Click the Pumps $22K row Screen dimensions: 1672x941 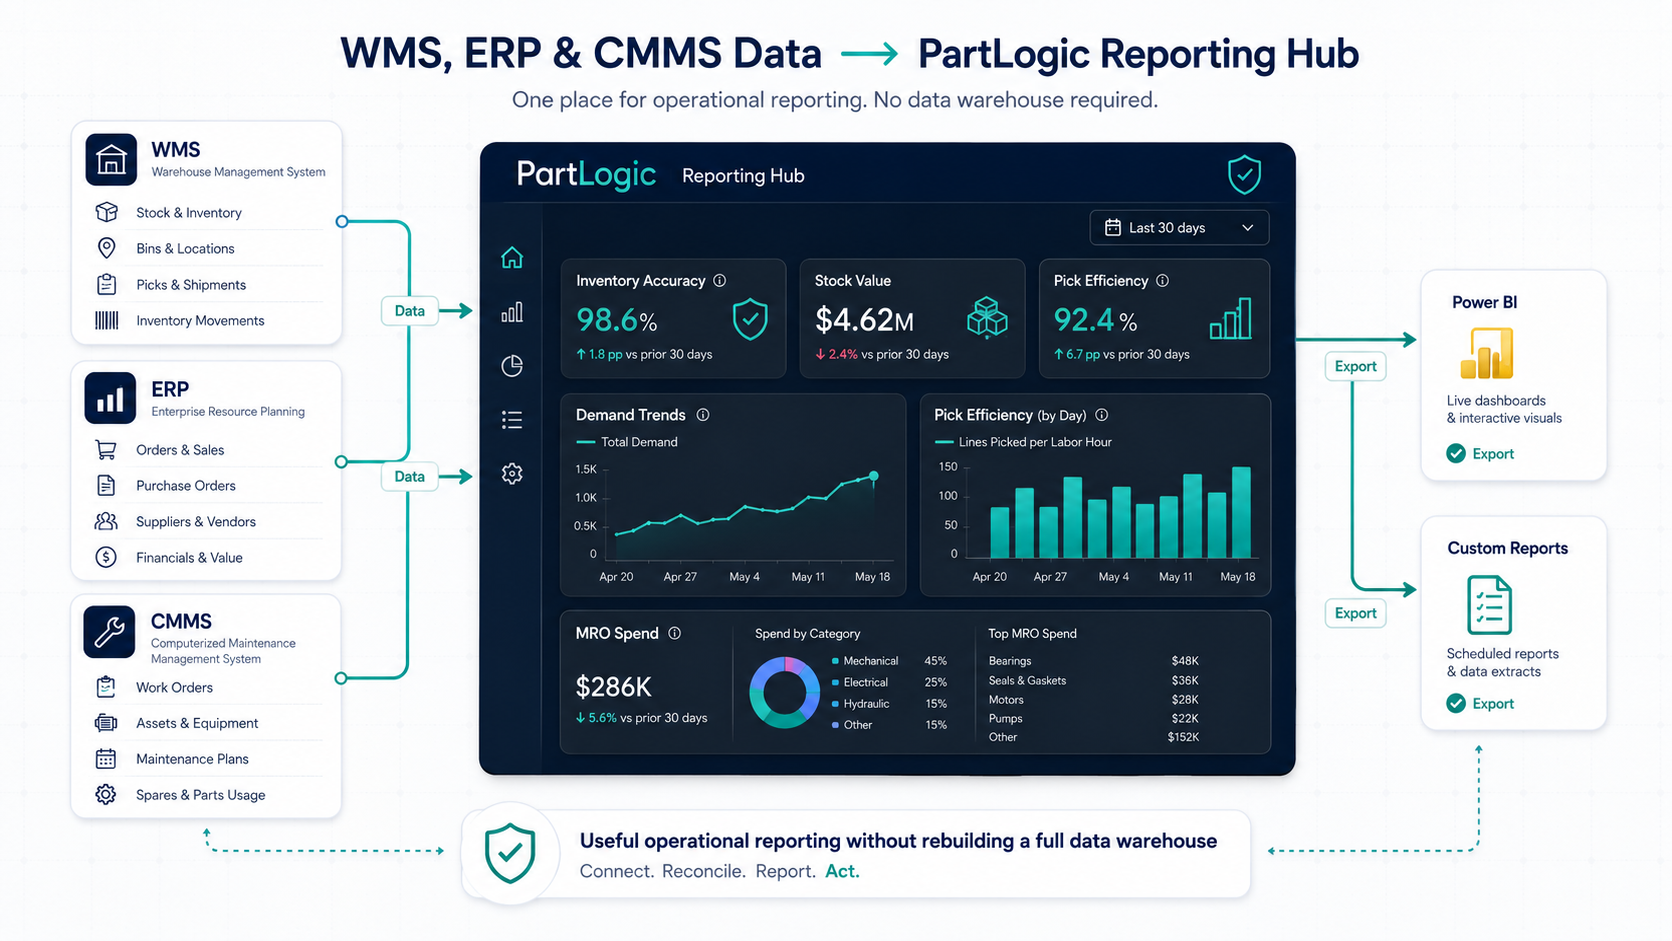(1093, 719)
